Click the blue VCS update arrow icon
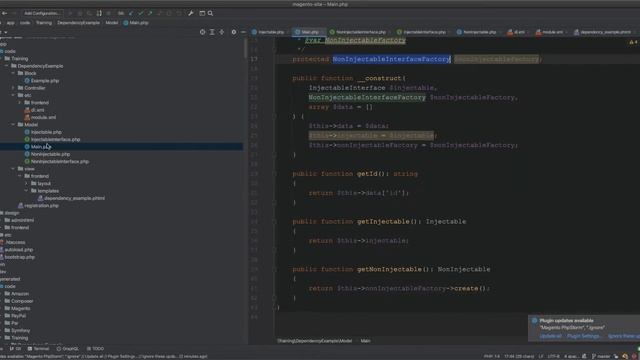The height and width of the screenshot is (360, 640). point(131,13)
